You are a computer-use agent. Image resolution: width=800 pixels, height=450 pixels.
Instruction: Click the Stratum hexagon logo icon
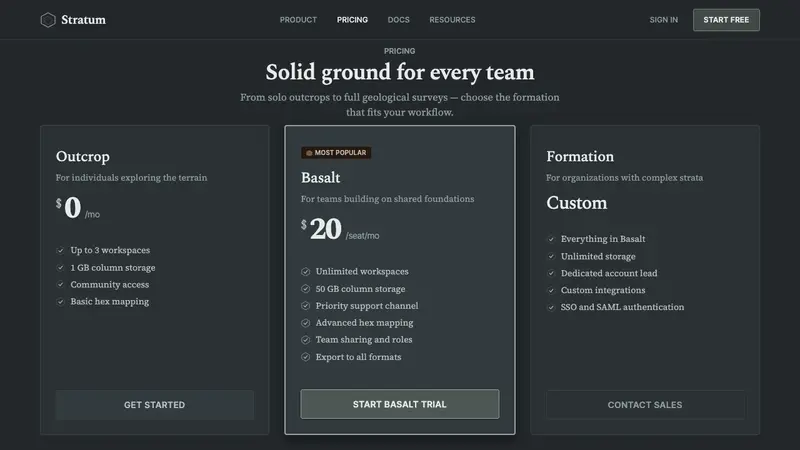(48, 20)
